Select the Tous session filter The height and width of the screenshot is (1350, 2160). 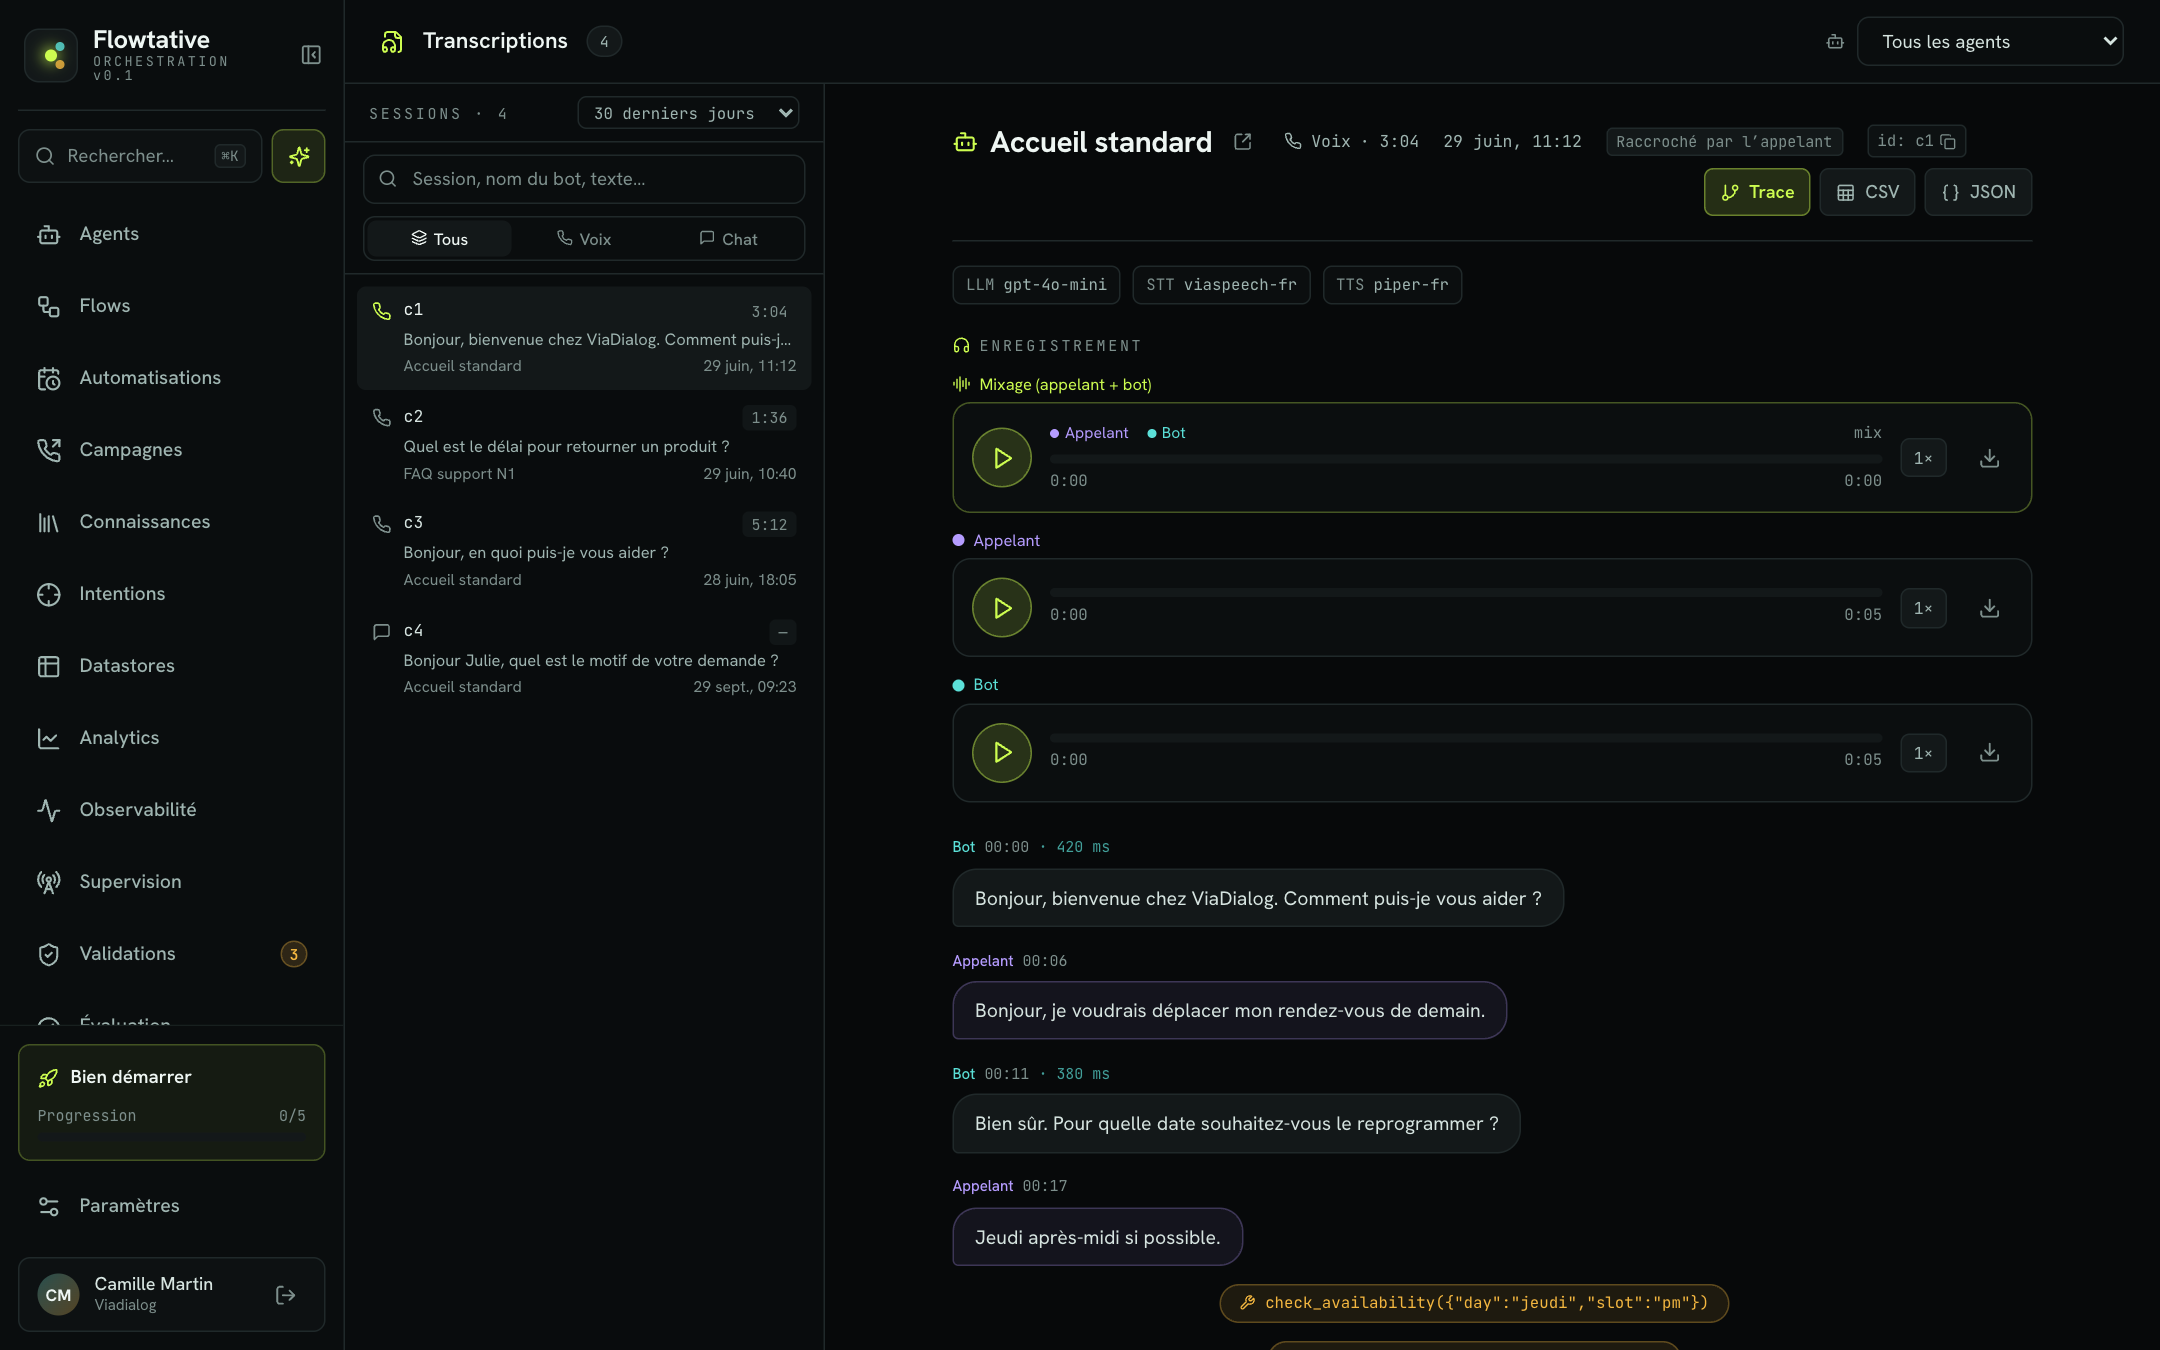440,239
